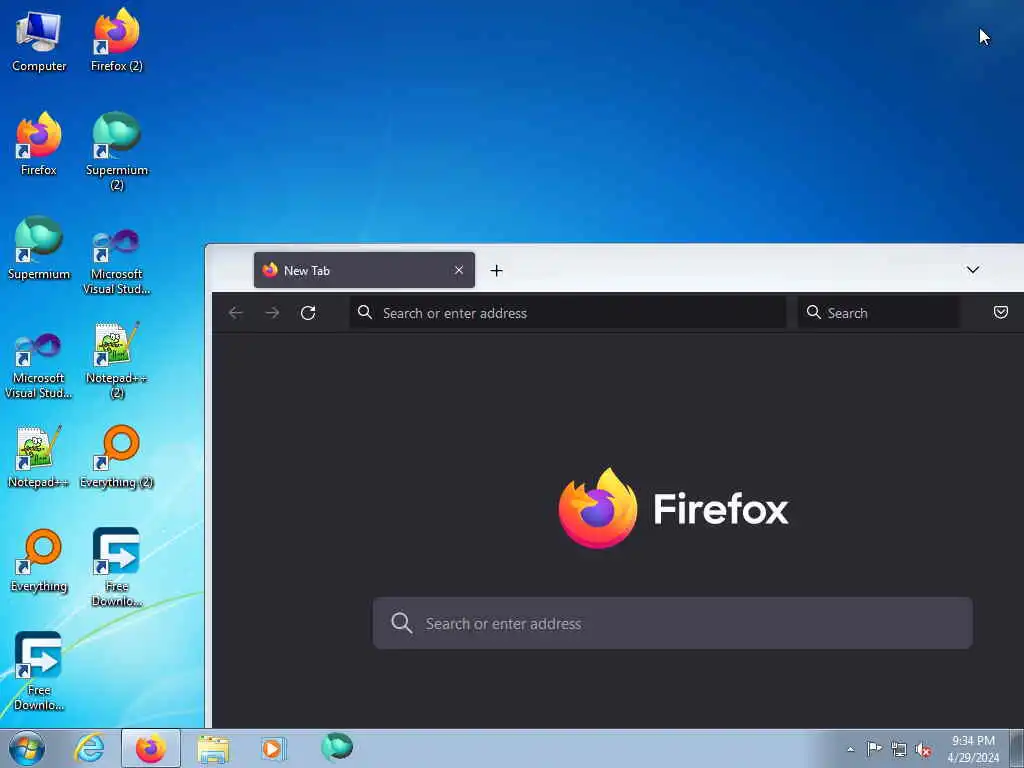Close the New Tab tab
The image size is (1024, 768).
click(x=459, y=270)
